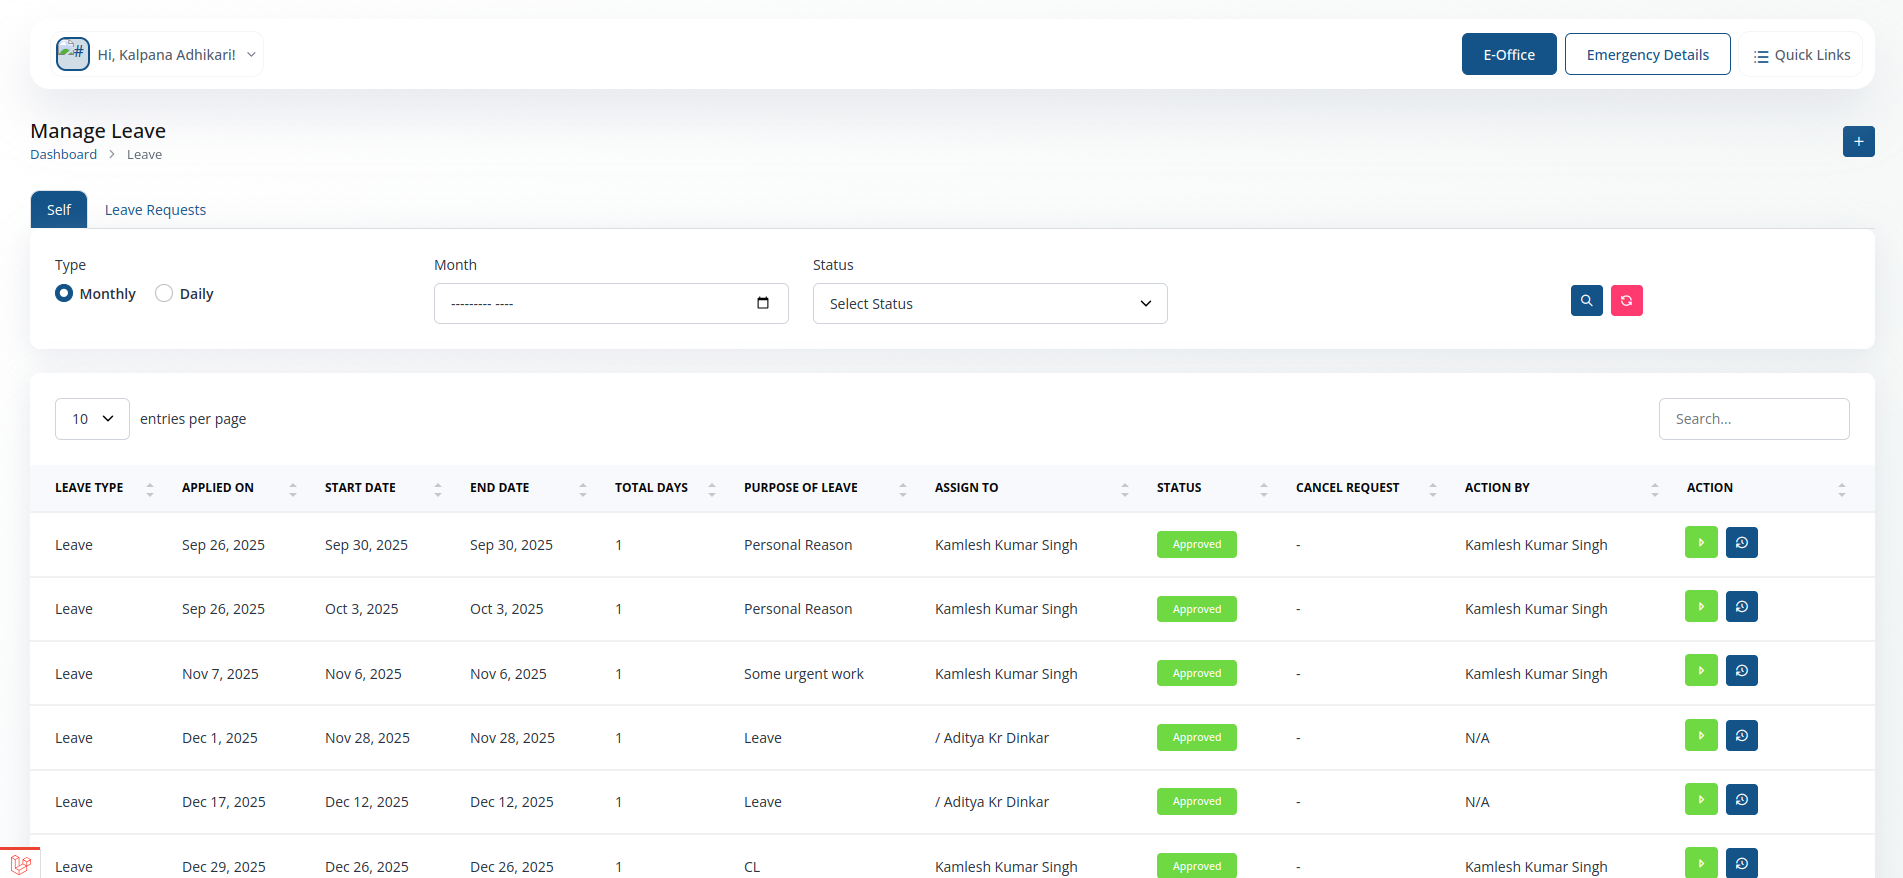Open the Select Status dropdown
Image resolution: width=1903 pixels, height=878 pixels.
(990, 303)
